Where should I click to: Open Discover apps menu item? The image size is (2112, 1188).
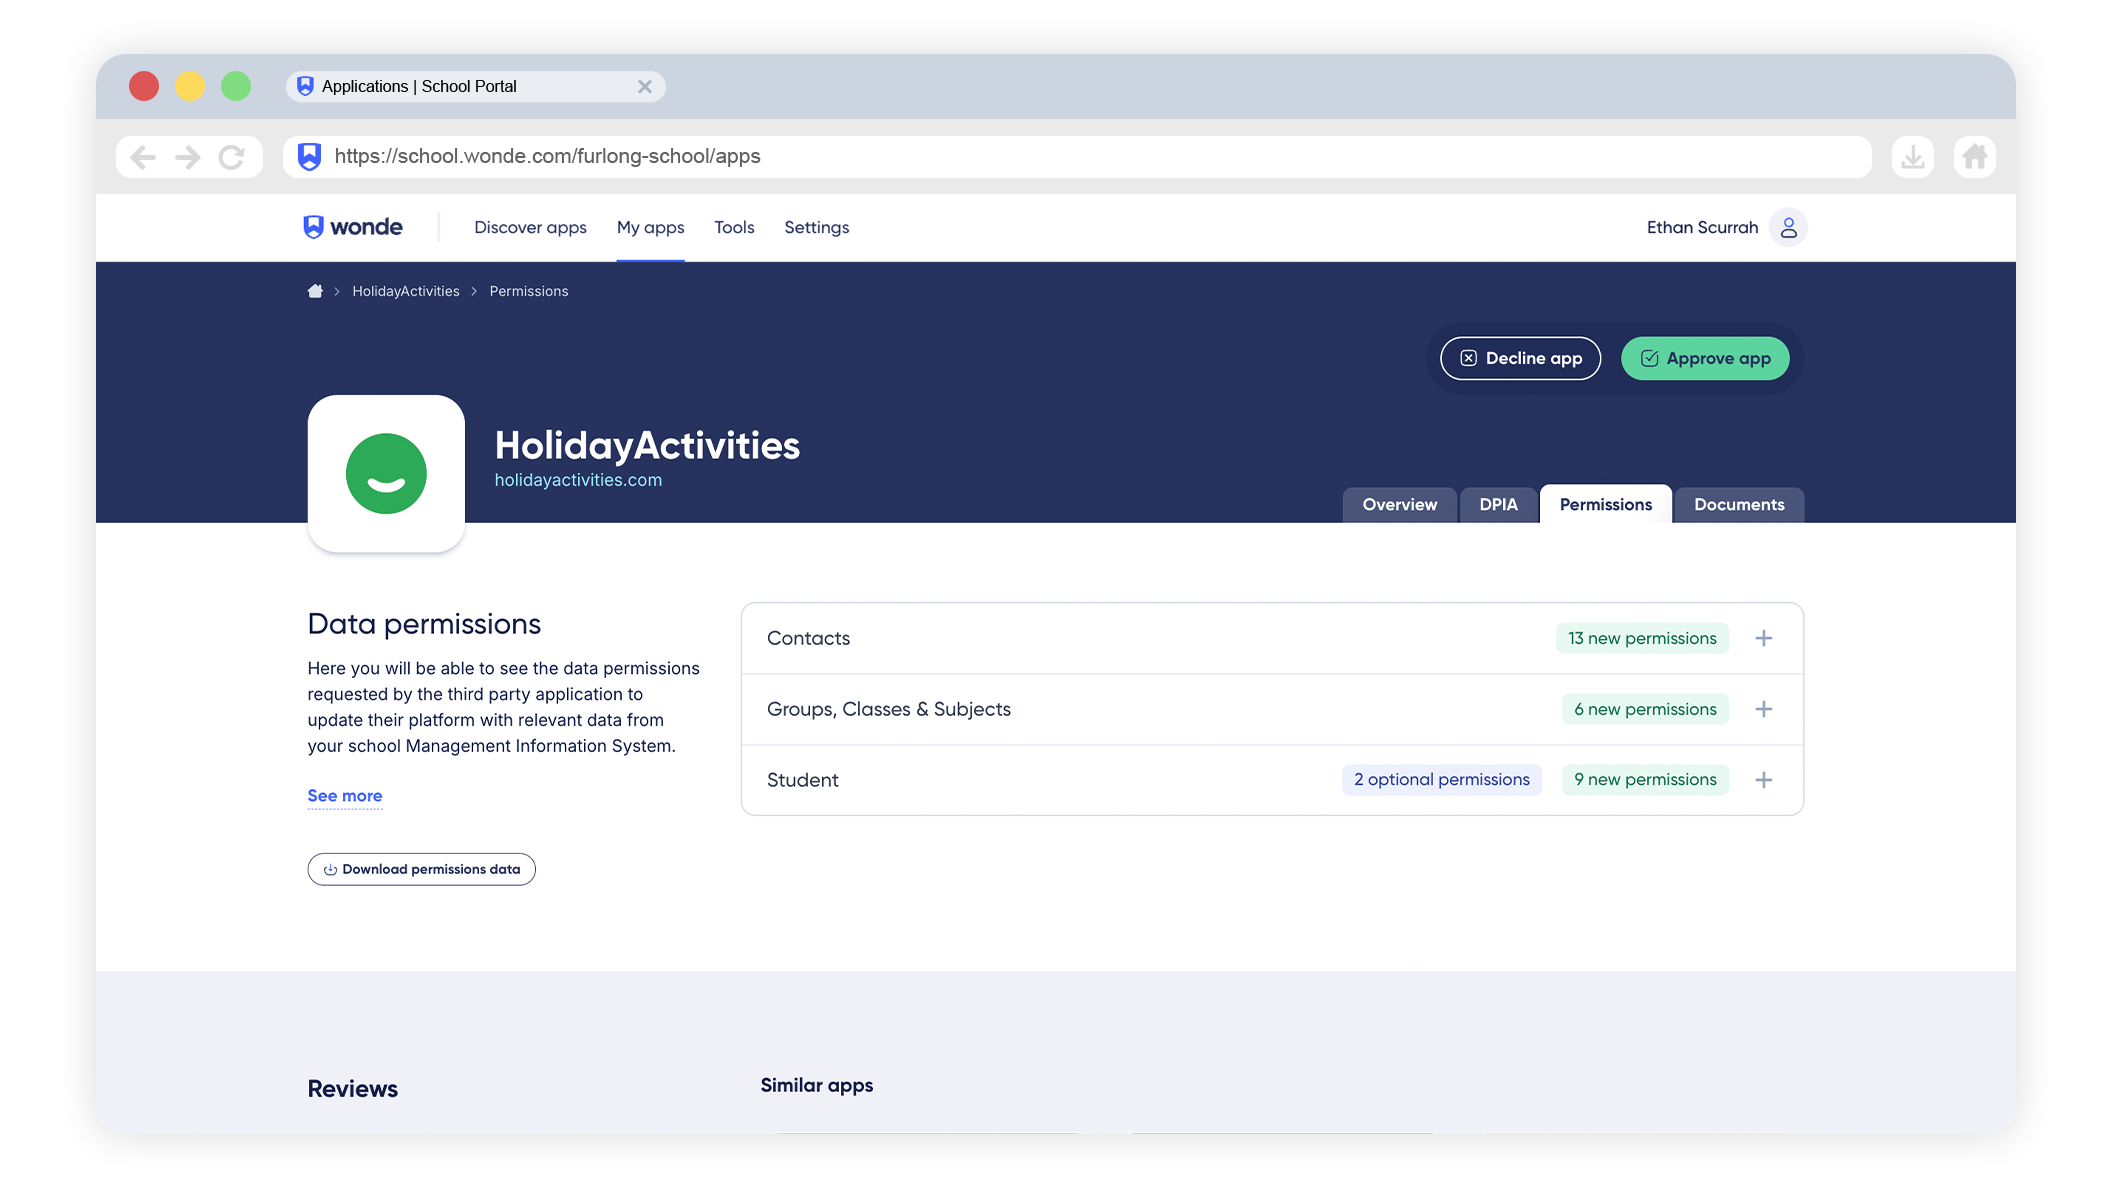pos(530,227)
